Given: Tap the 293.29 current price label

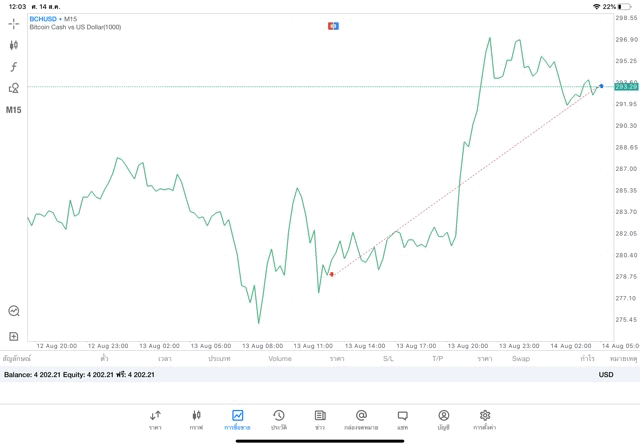Looking at the screenshot, I should pos(625,87).
